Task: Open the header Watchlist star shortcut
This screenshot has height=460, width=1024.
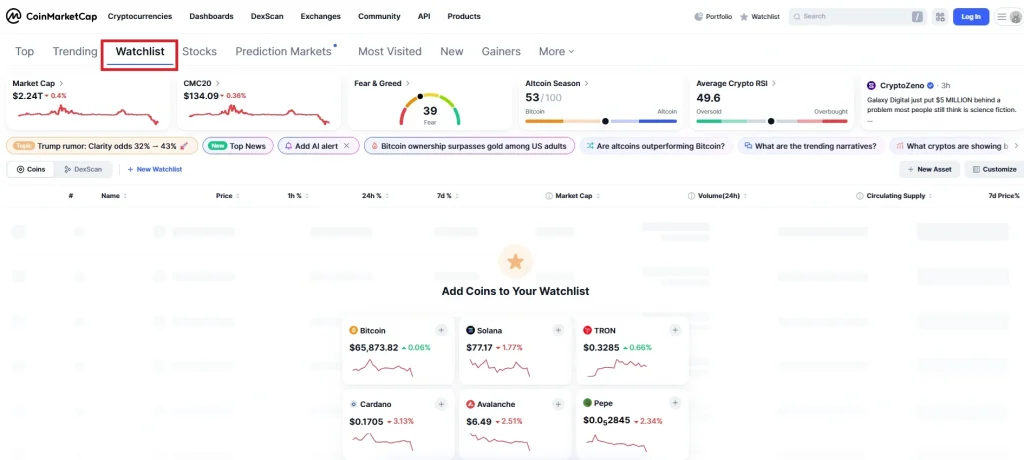Action: tap(760, 17)
